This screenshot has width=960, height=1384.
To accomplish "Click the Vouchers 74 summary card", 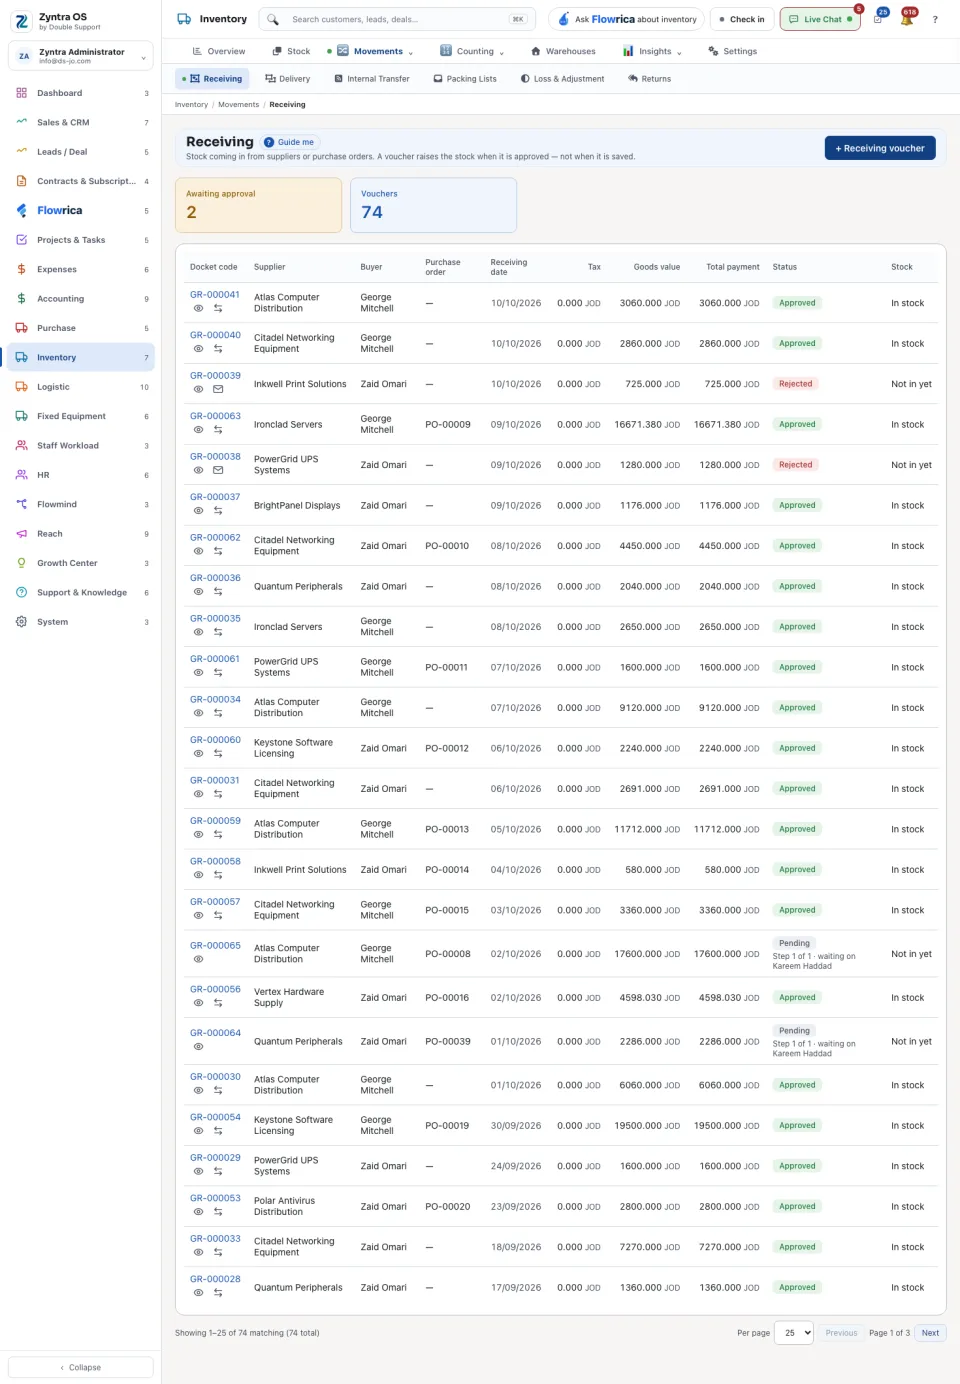I will 433,205.
